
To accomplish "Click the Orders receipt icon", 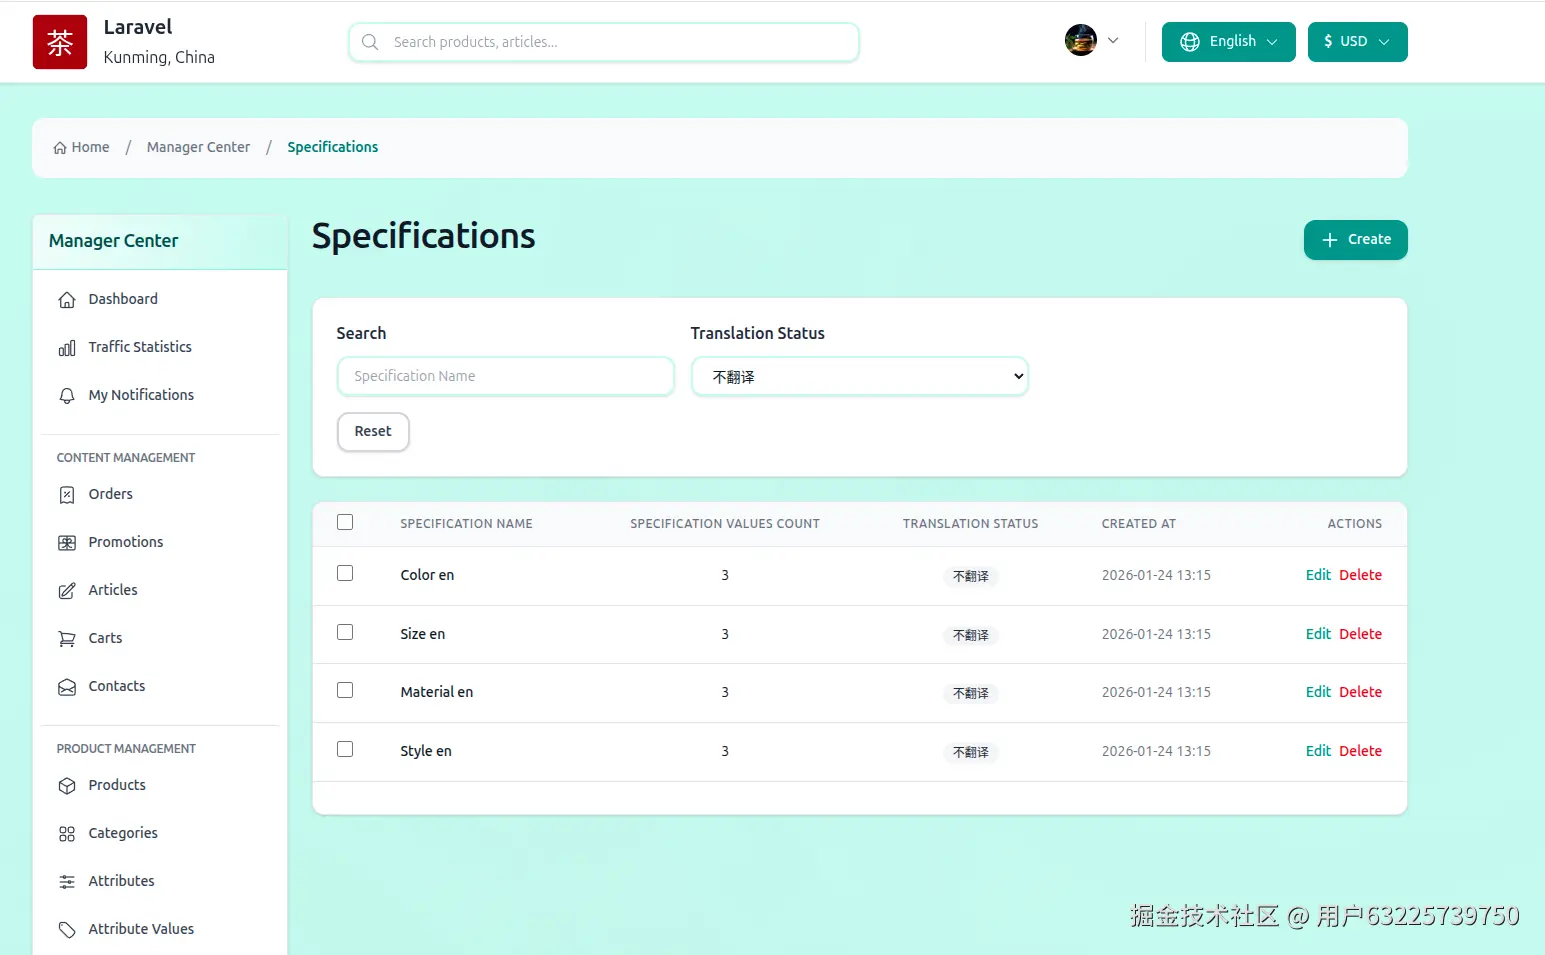I will click(x=67, y=495).
